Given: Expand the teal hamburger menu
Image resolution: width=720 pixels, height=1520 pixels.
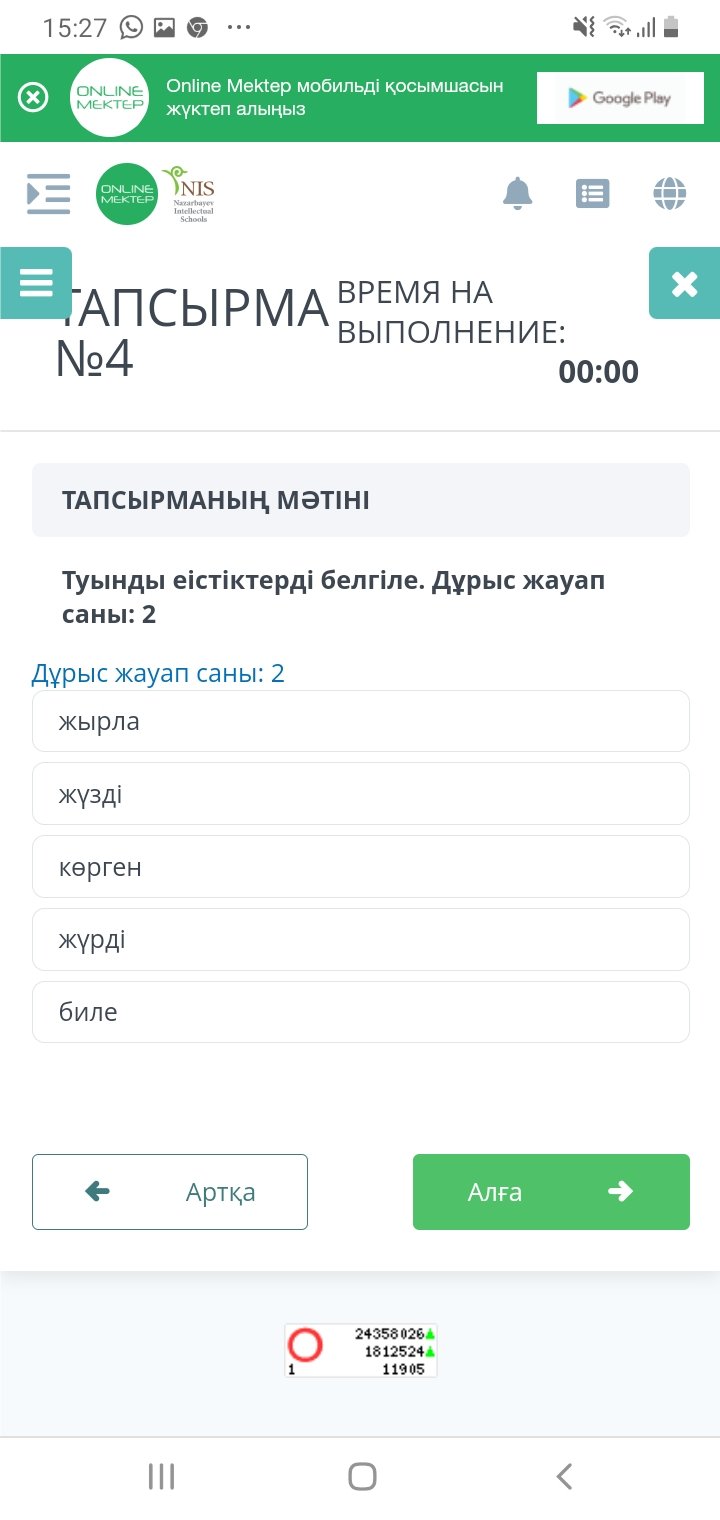Looking at the screenshot, I should (x=36, y=283).
